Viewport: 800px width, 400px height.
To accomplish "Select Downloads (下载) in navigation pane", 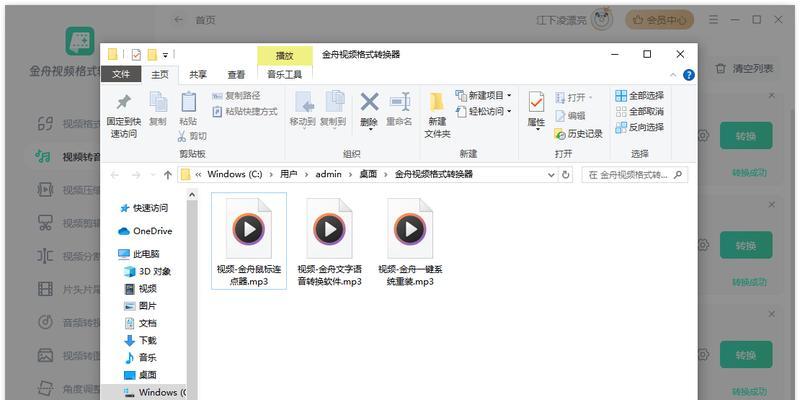I will click(x=141, y=340).
